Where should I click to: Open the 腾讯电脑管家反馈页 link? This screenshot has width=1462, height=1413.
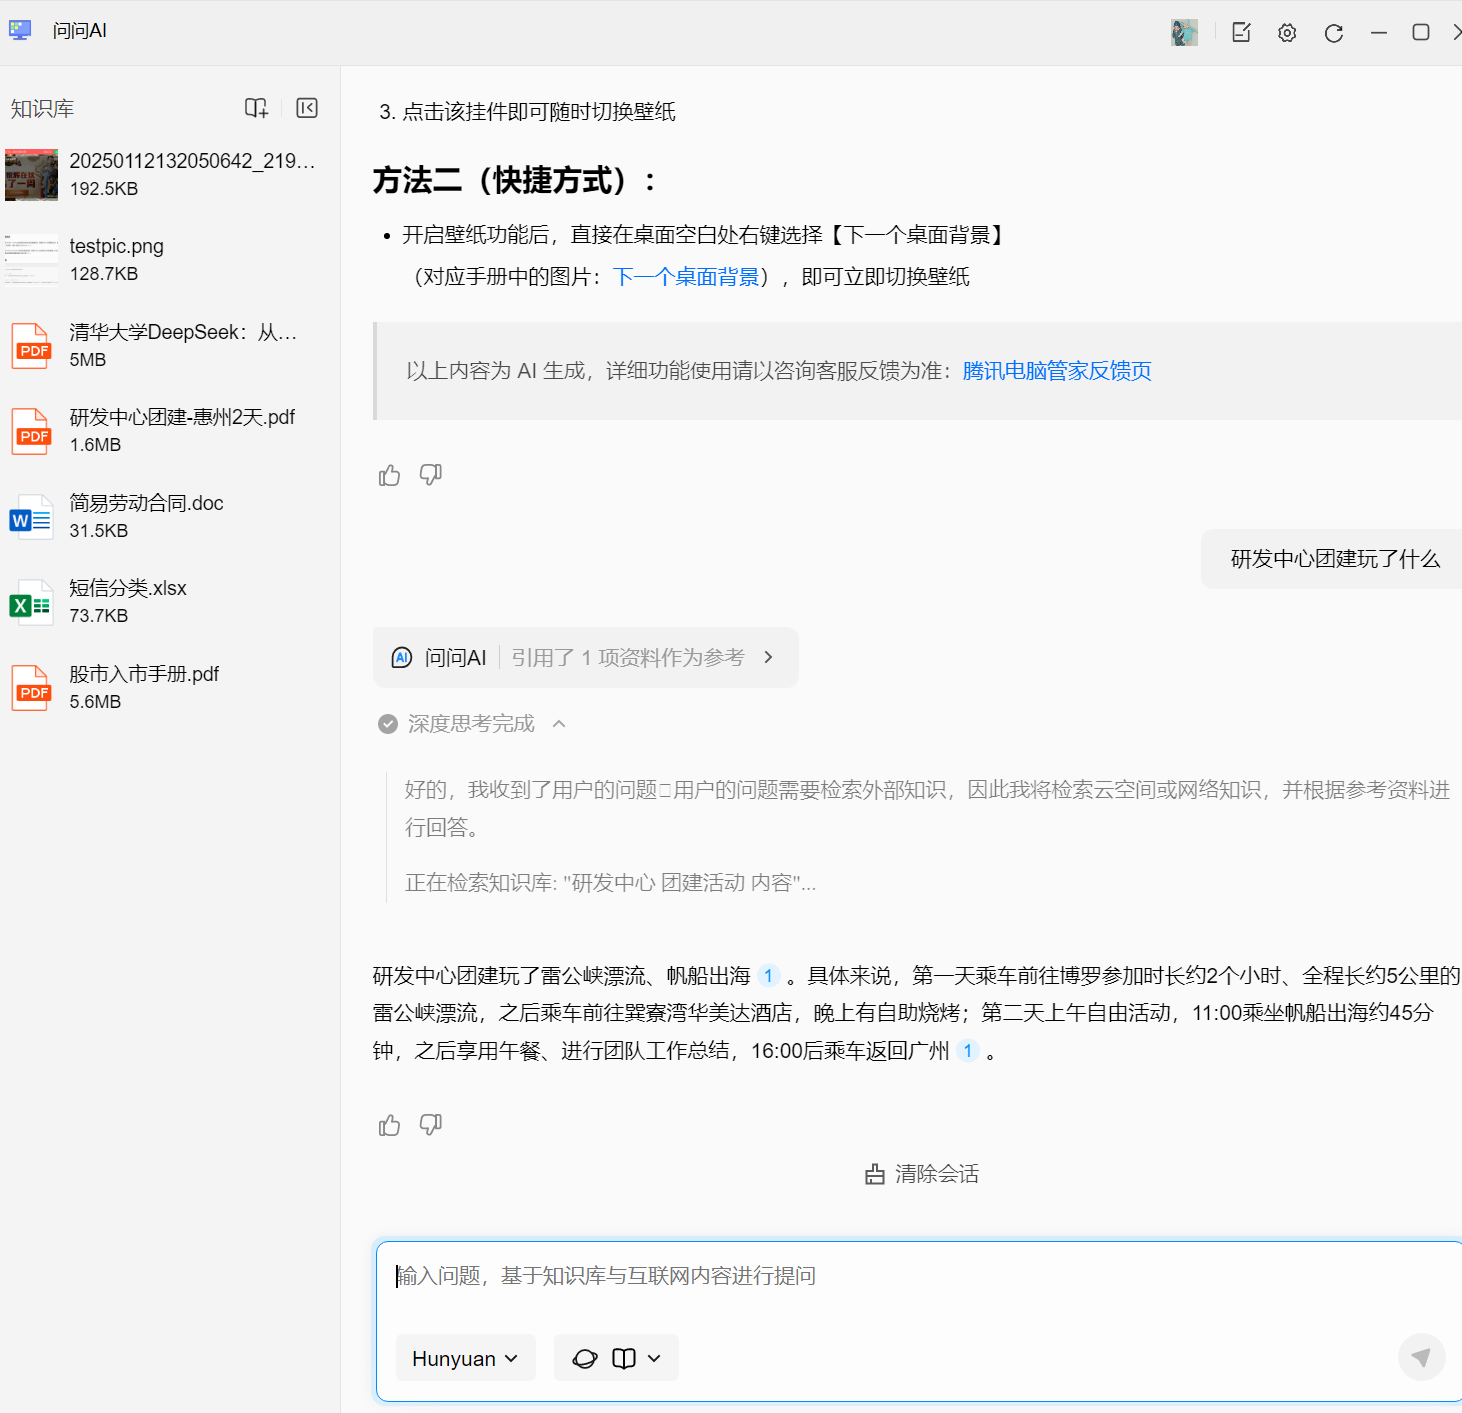(1056, 370)
